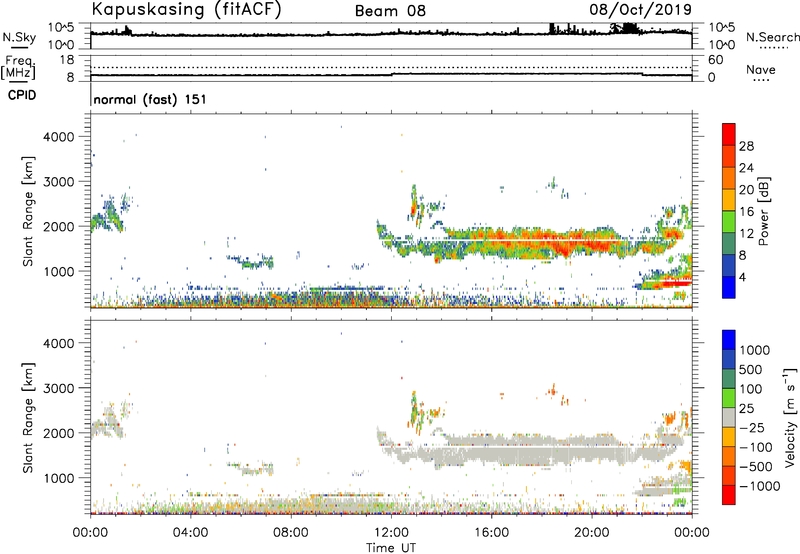Click the "N.Sky" legend label
The width and height of the screenshot is (800, 554).
tap(19, 37)
